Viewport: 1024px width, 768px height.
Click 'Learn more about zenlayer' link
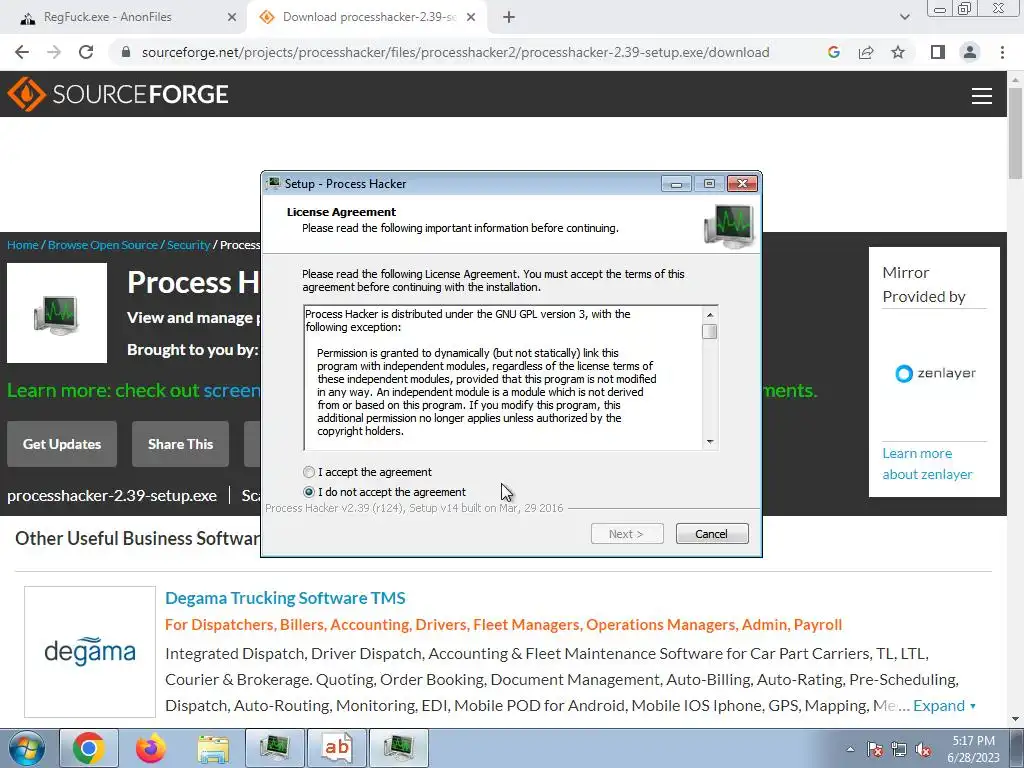pos(927,464)
